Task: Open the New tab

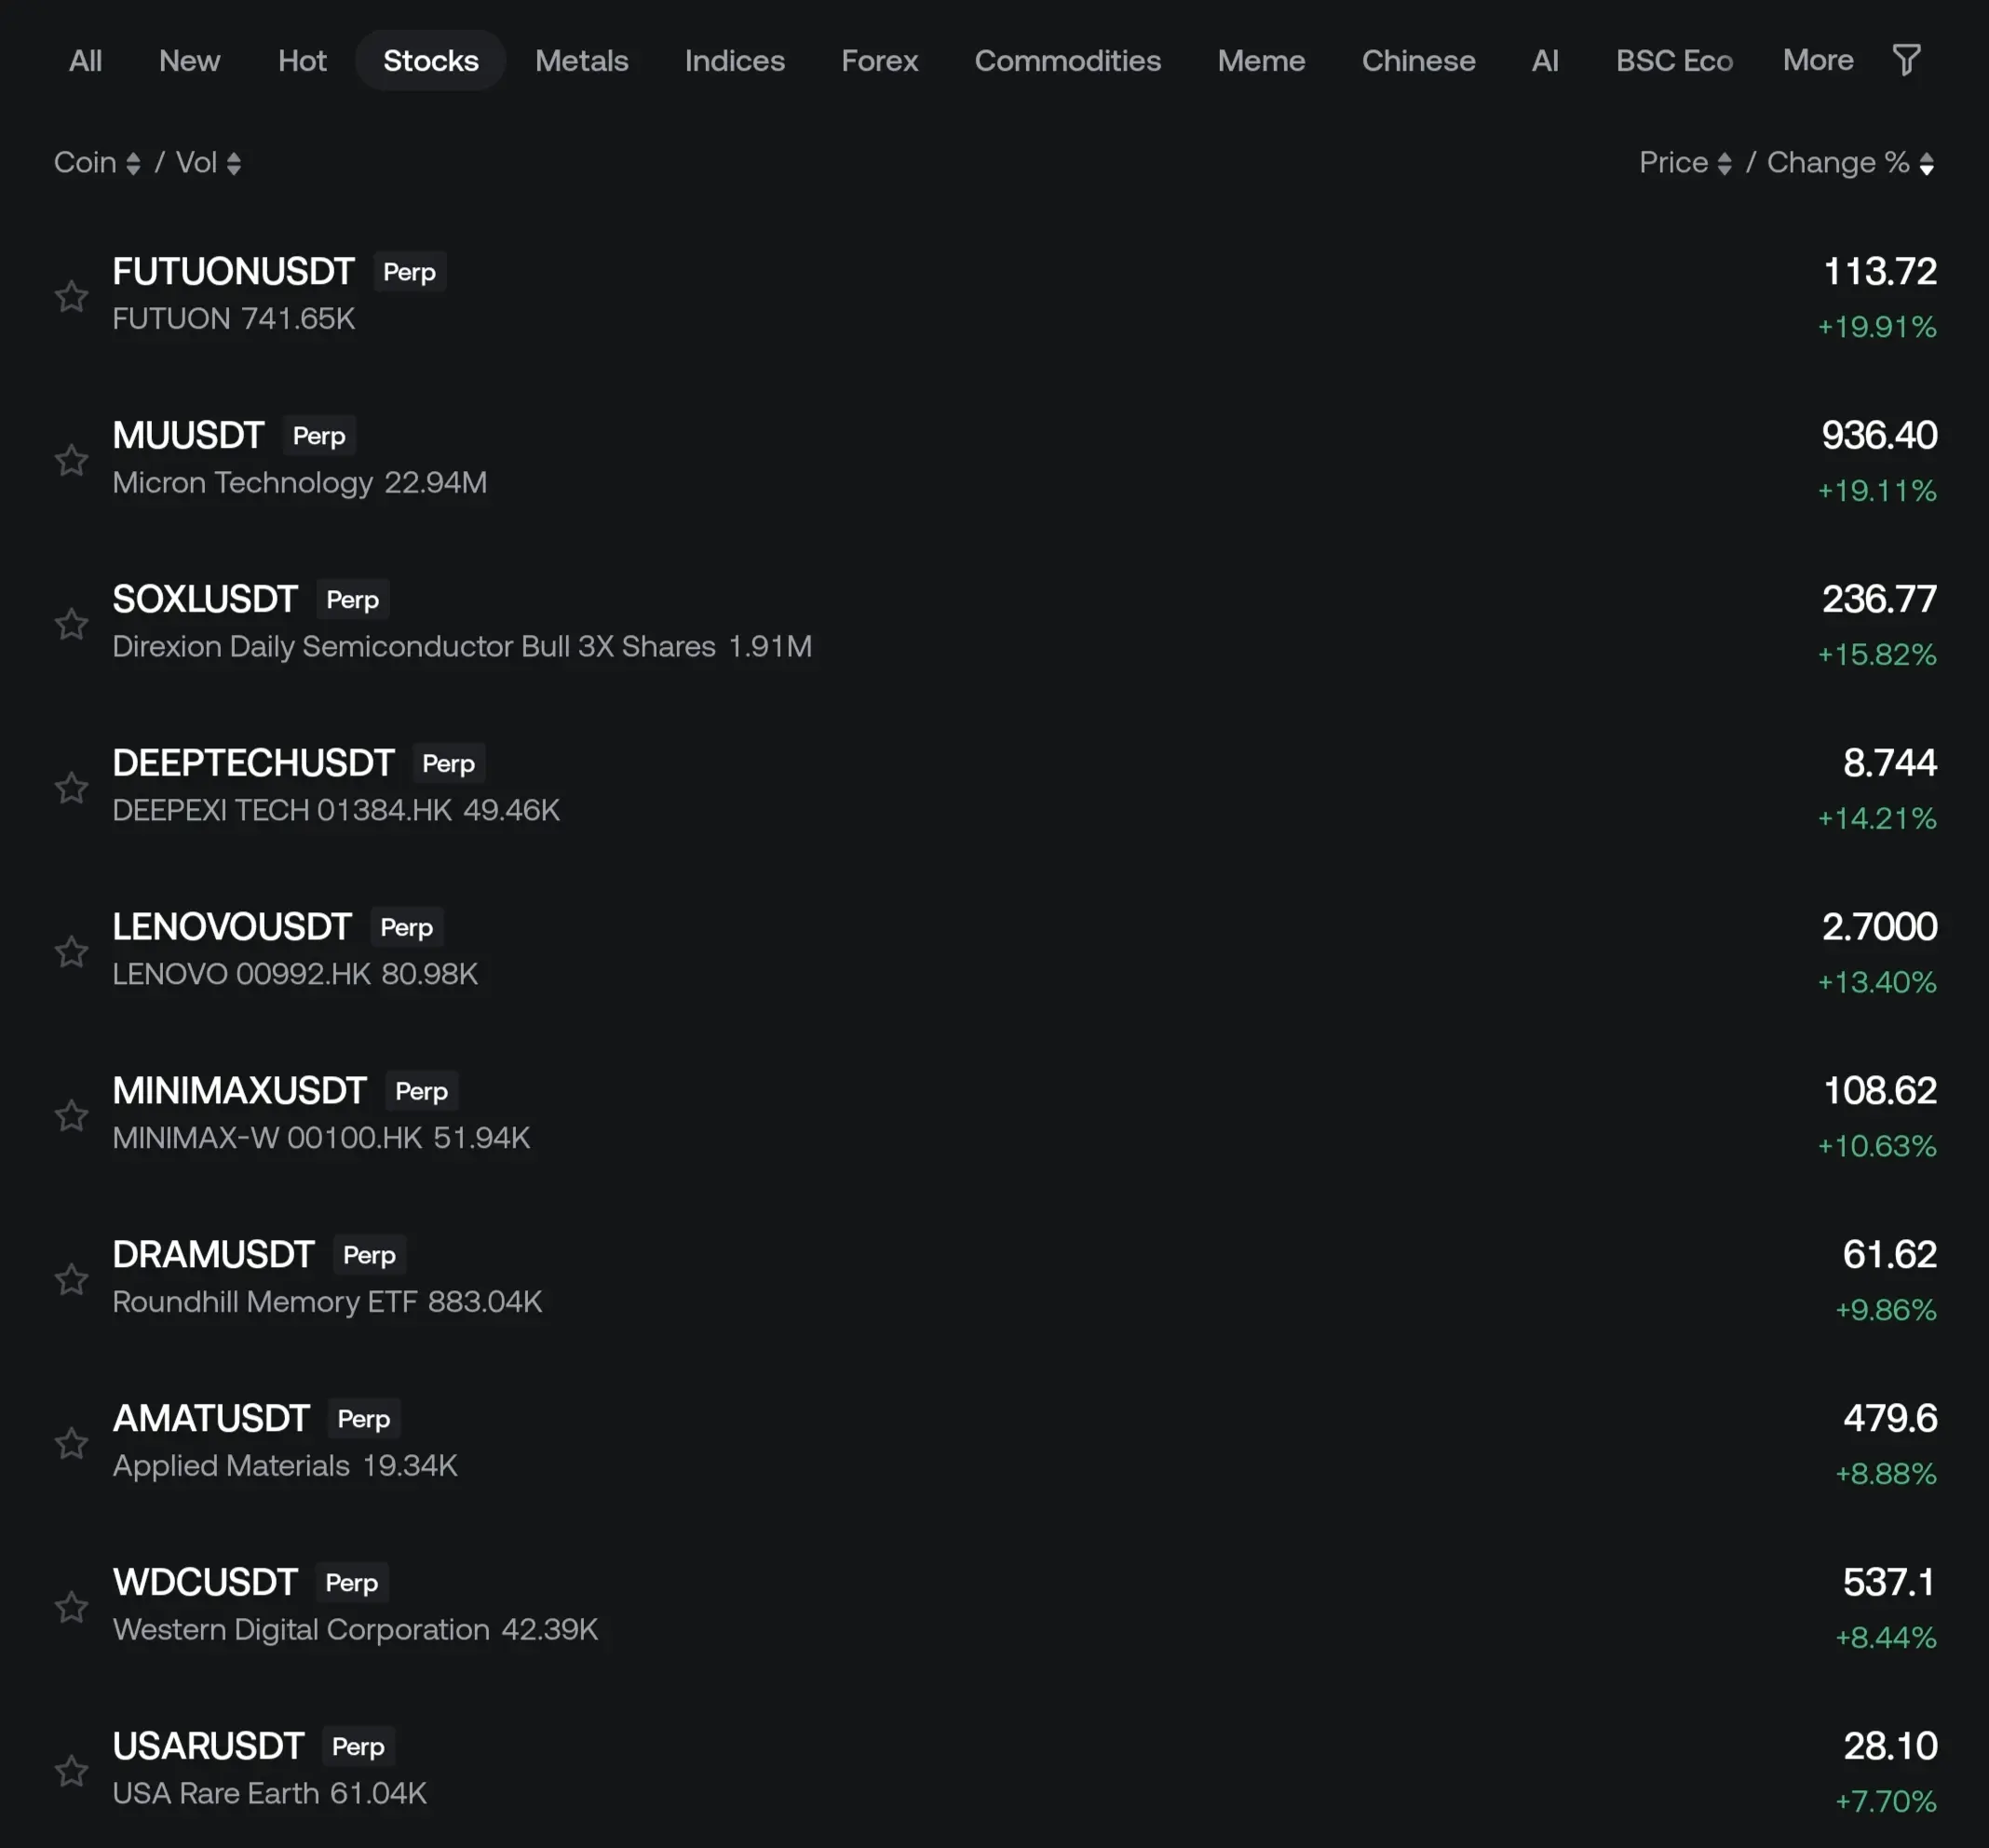Action: [x=189, y=60]
